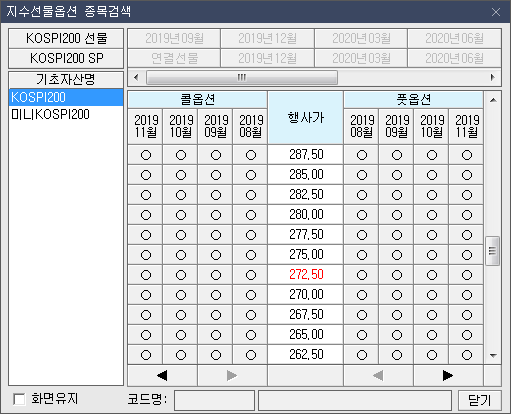Click call option 2019 10월 column header
Viewport: 511px width, 414px height.
tap(181, 126)
